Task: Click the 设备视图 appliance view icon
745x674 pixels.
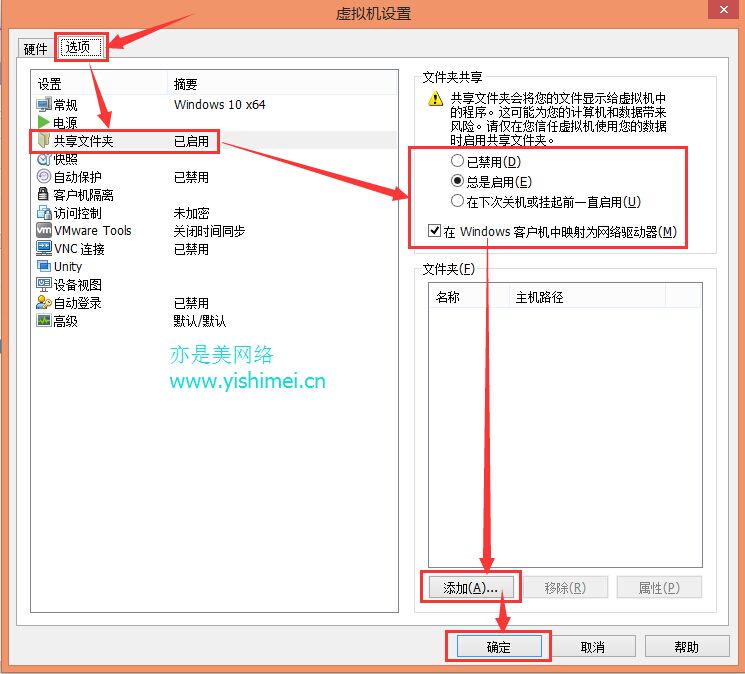Action: click(x=44, y=284)
